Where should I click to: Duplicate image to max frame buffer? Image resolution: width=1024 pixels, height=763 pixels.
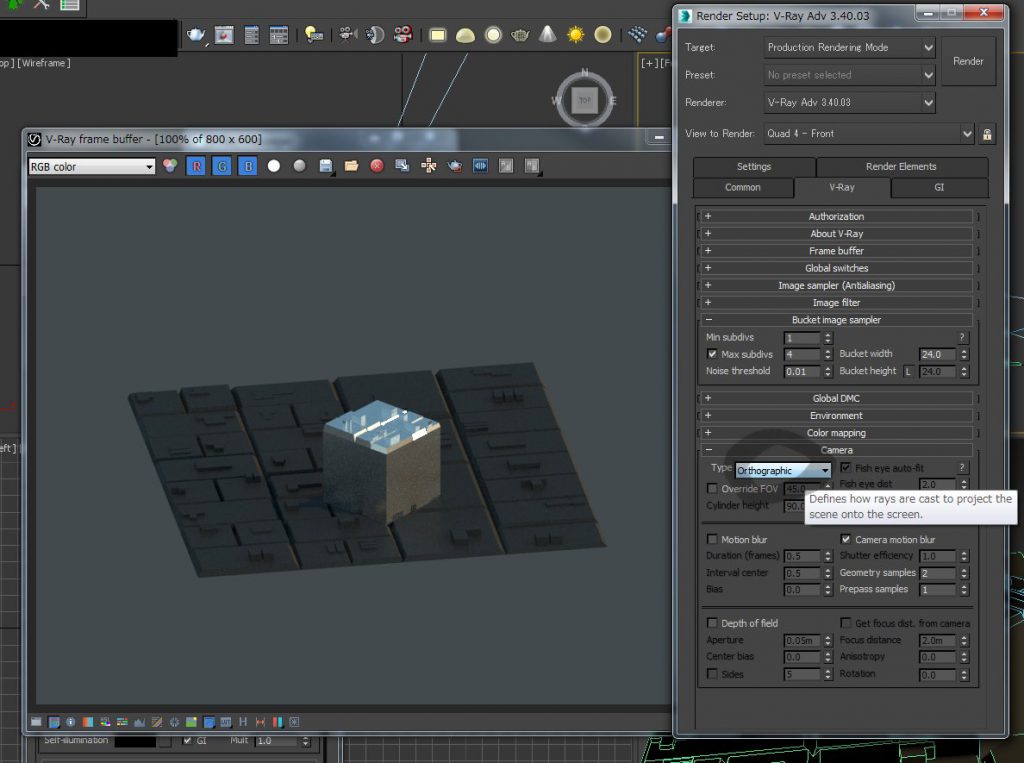pyautogui.click(x=402, y=165)
